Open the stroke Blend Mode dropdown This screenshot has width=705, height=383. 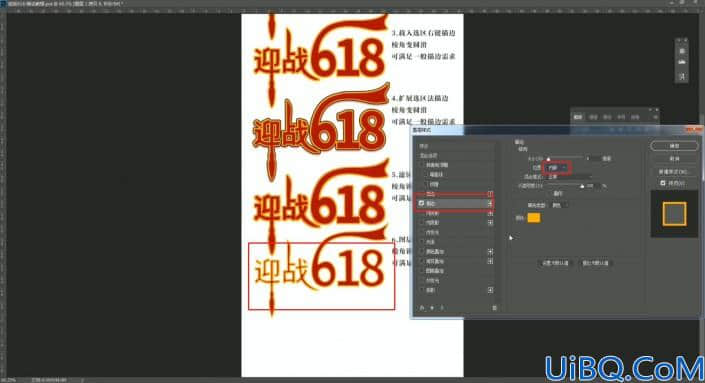click(569, 177)
